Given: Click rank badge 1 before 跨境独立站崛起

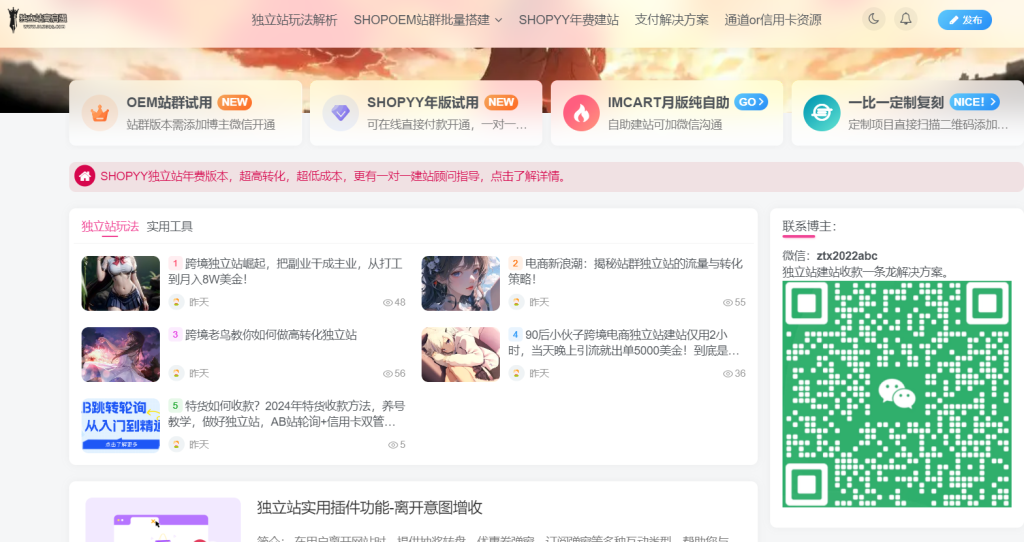Looking at the screenshot, I should (x=175, y=263).
